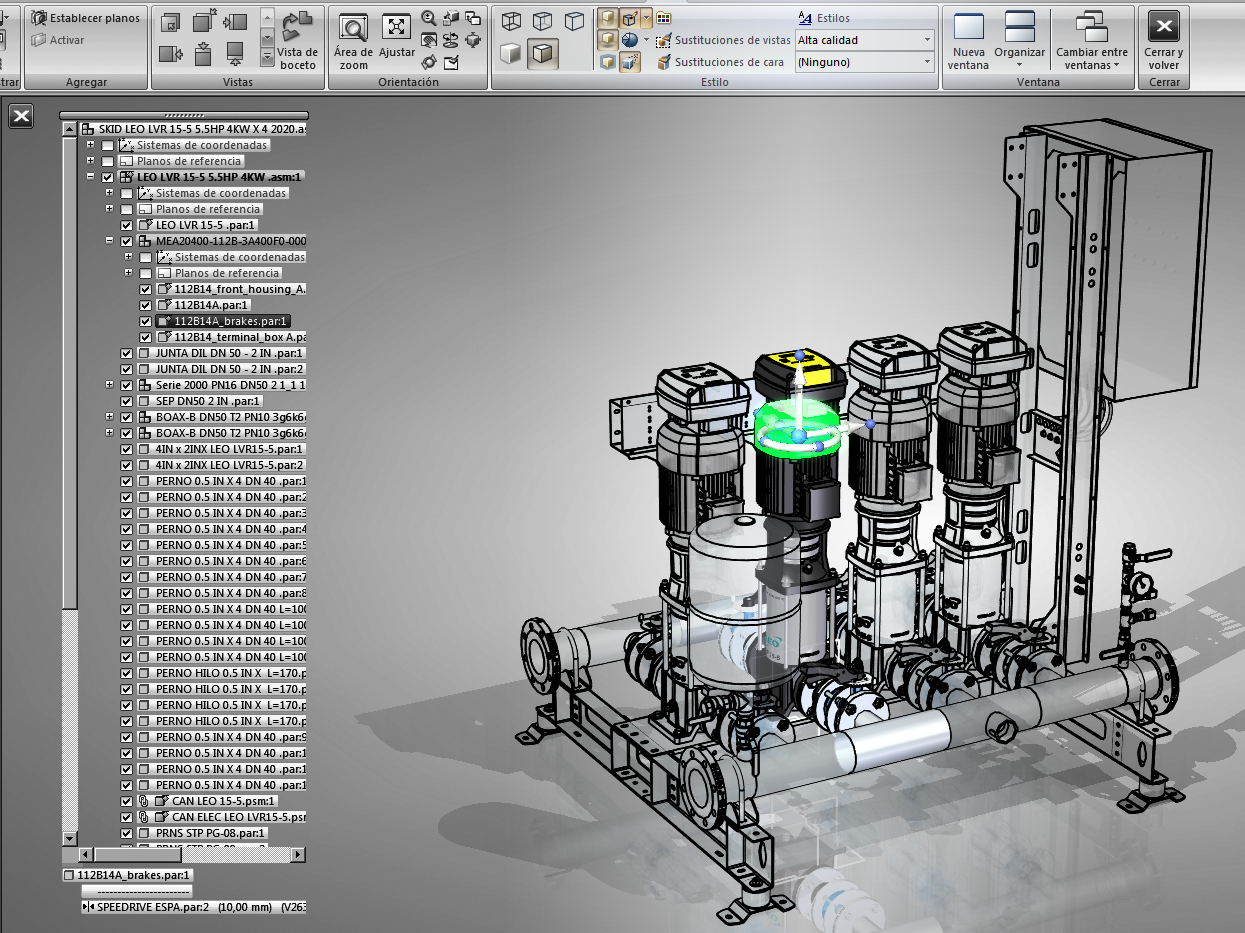Open the color grid icon in Estilo

[663, 18]
